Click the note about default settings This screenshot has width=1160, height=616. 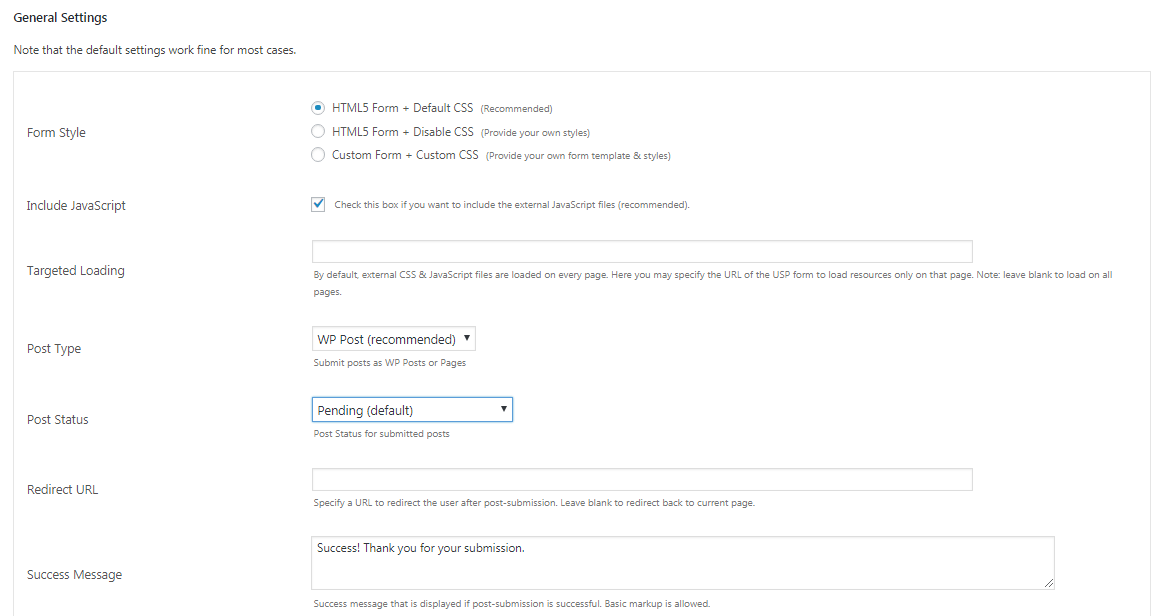click(155, 50)
